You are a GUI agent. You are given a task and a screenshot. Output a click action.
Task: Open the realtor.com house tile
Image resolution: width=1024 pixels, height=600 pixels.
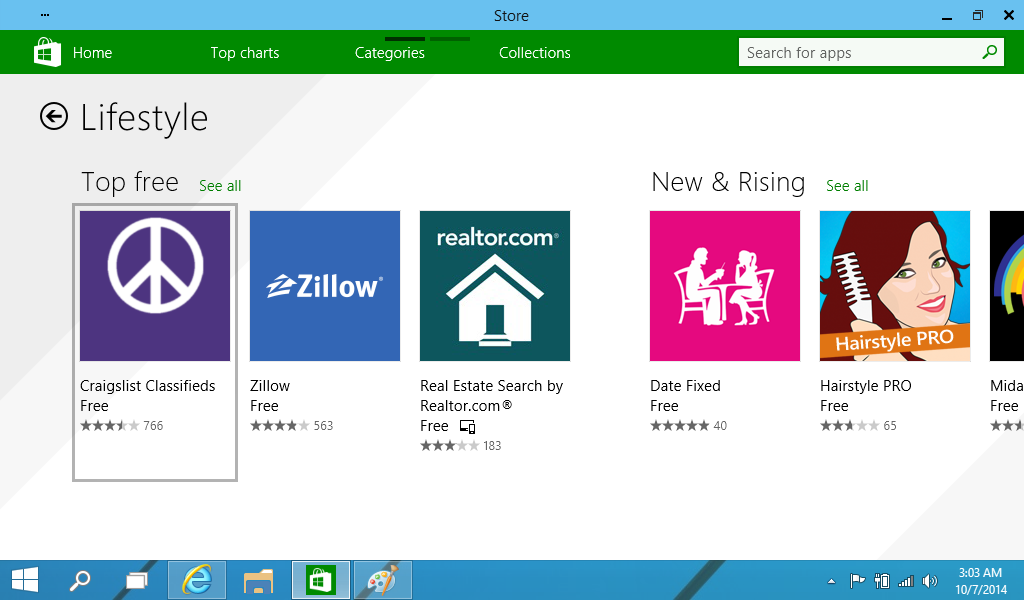click(495, 285)
